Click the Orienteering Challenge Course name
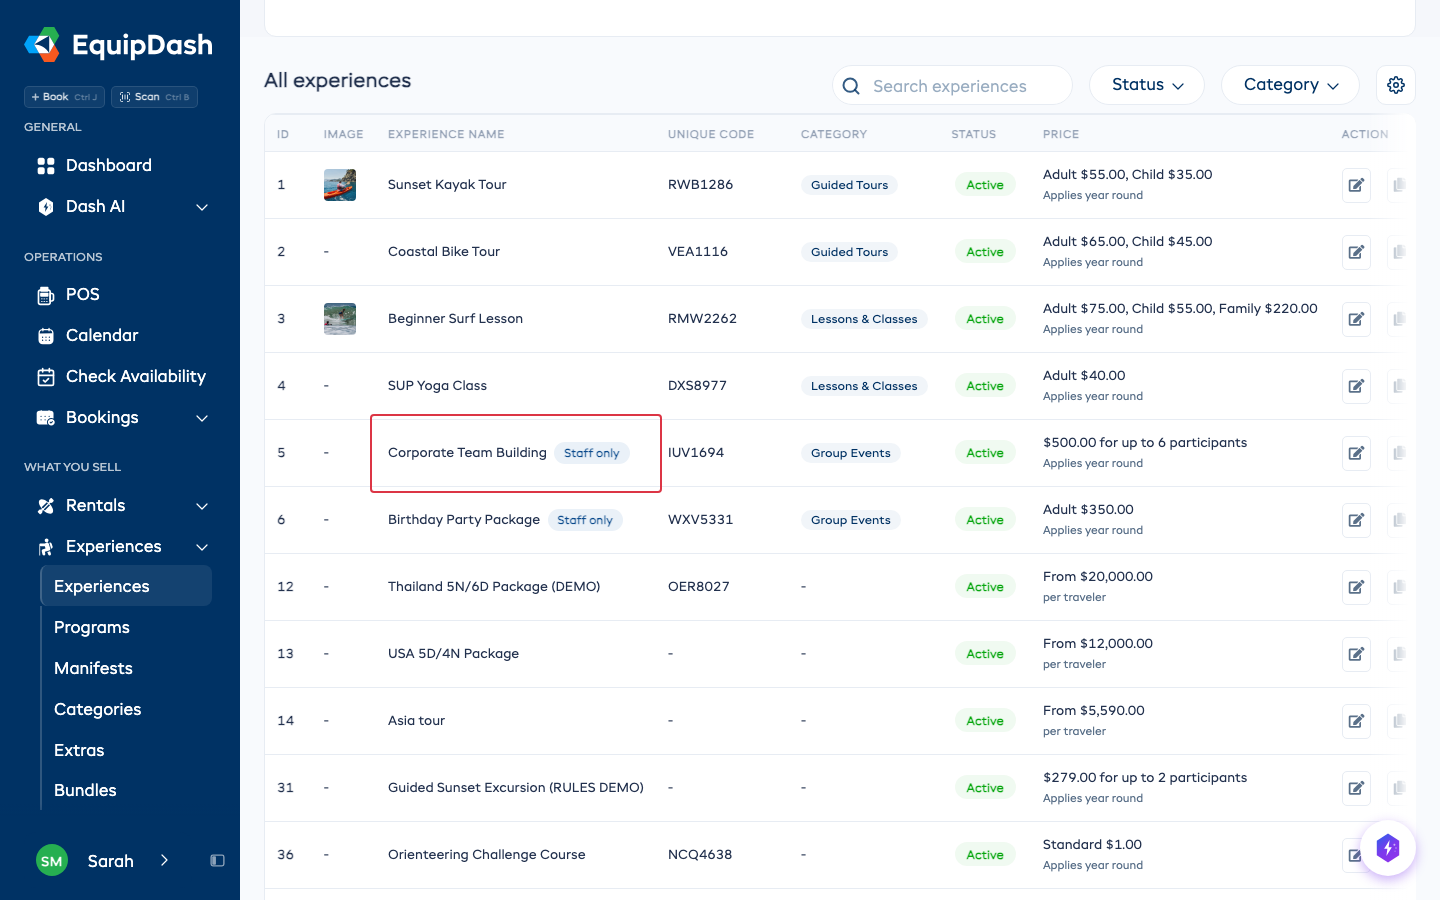This screenshot has width=1440, height=900. pyautogui.click(x=487, y=855)
